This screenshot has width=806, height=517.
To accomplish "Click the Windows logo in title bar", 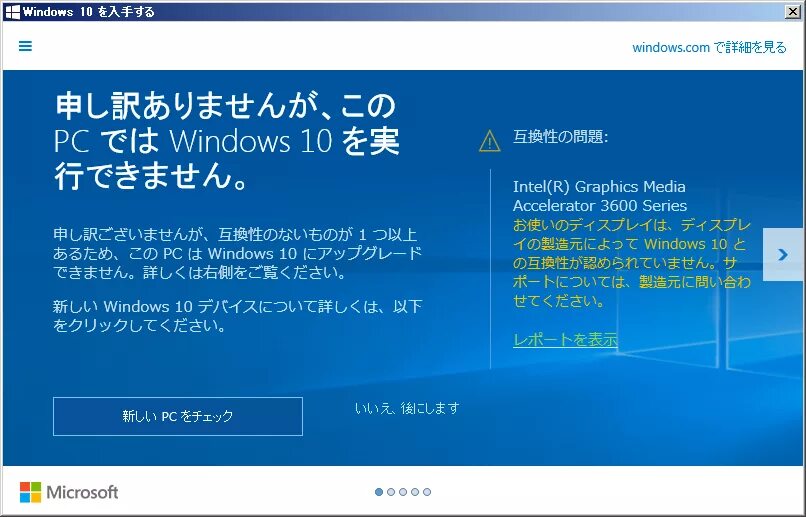I will 12,12.
